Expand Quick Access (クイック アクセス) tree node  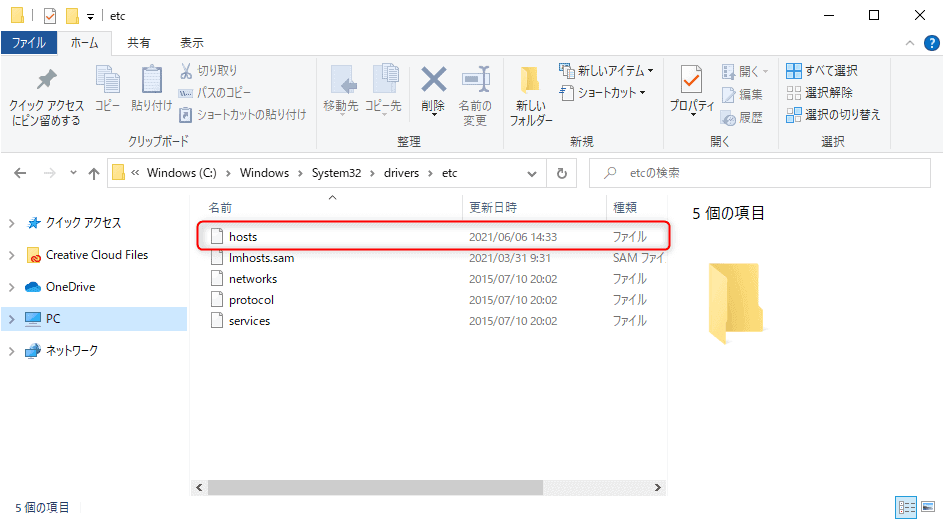click(11, 223)
